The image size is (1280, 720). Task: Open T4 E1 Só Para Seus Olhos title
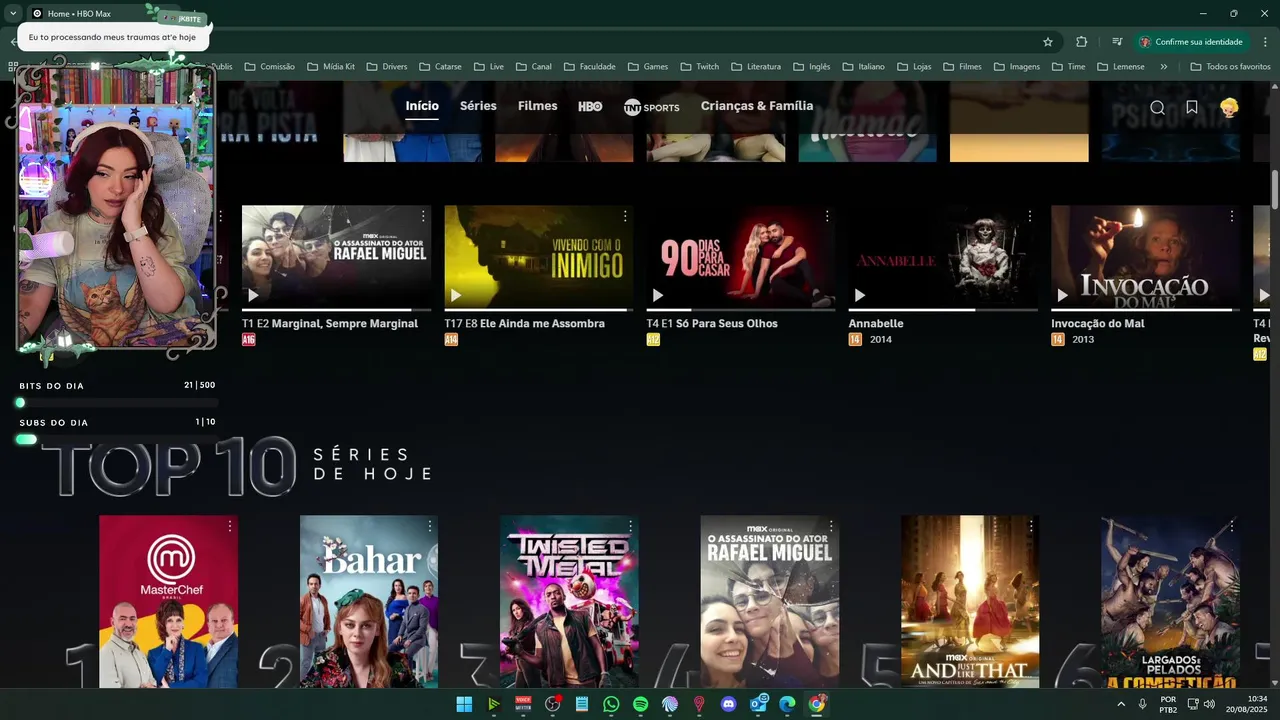712,324
